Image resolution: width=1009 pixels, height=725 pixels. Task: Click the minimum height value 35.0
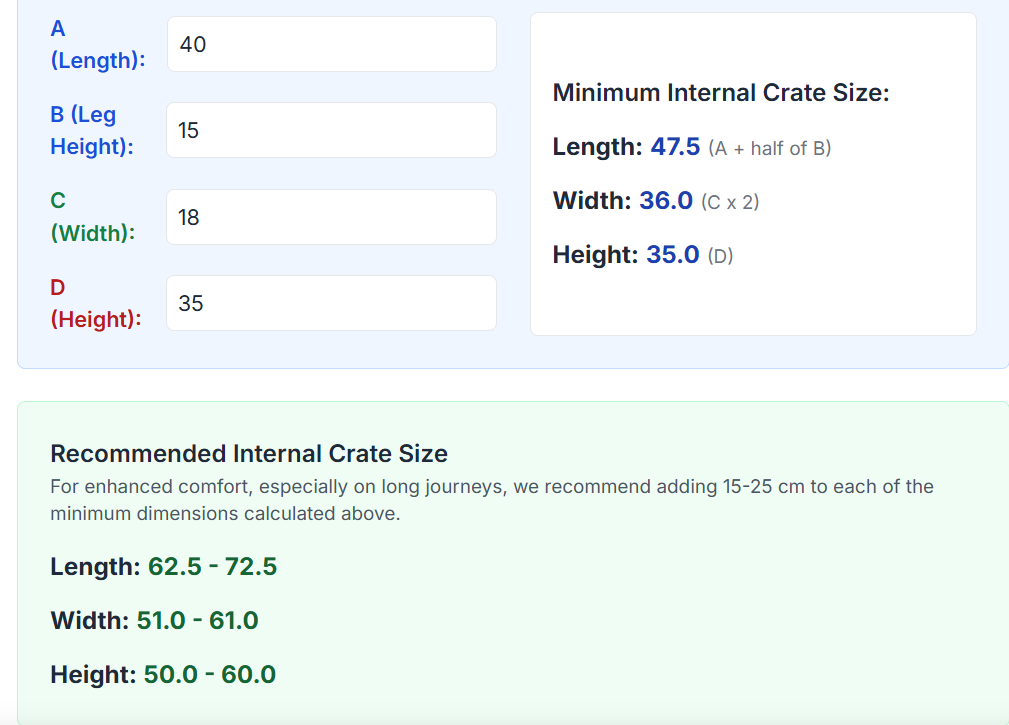coord(672,255)
